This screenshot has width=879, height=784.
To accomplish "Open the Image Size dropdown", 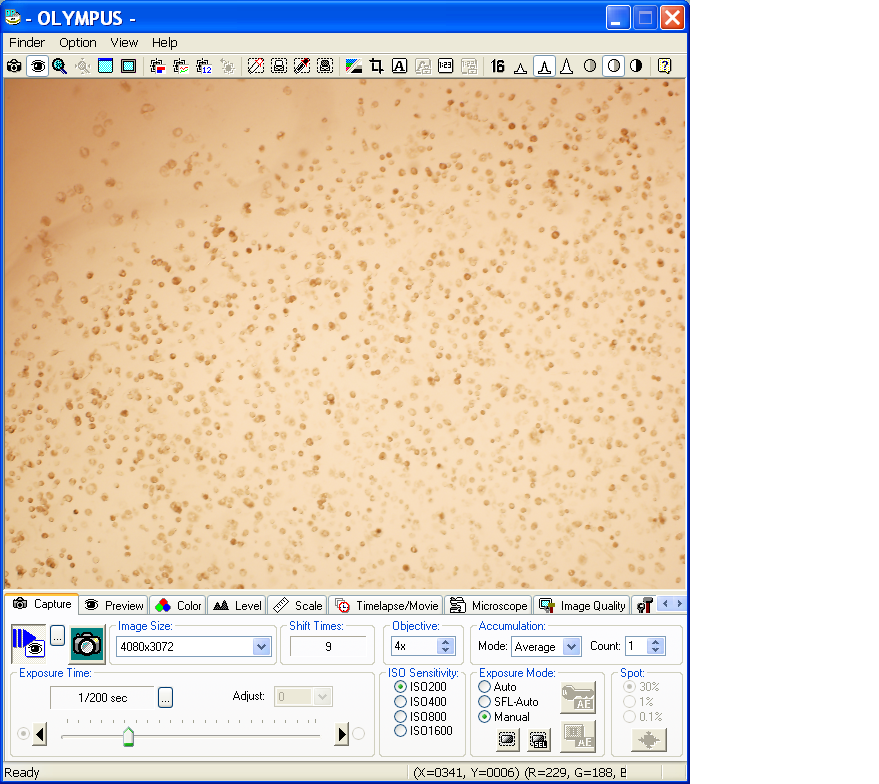I will [262, 647].
